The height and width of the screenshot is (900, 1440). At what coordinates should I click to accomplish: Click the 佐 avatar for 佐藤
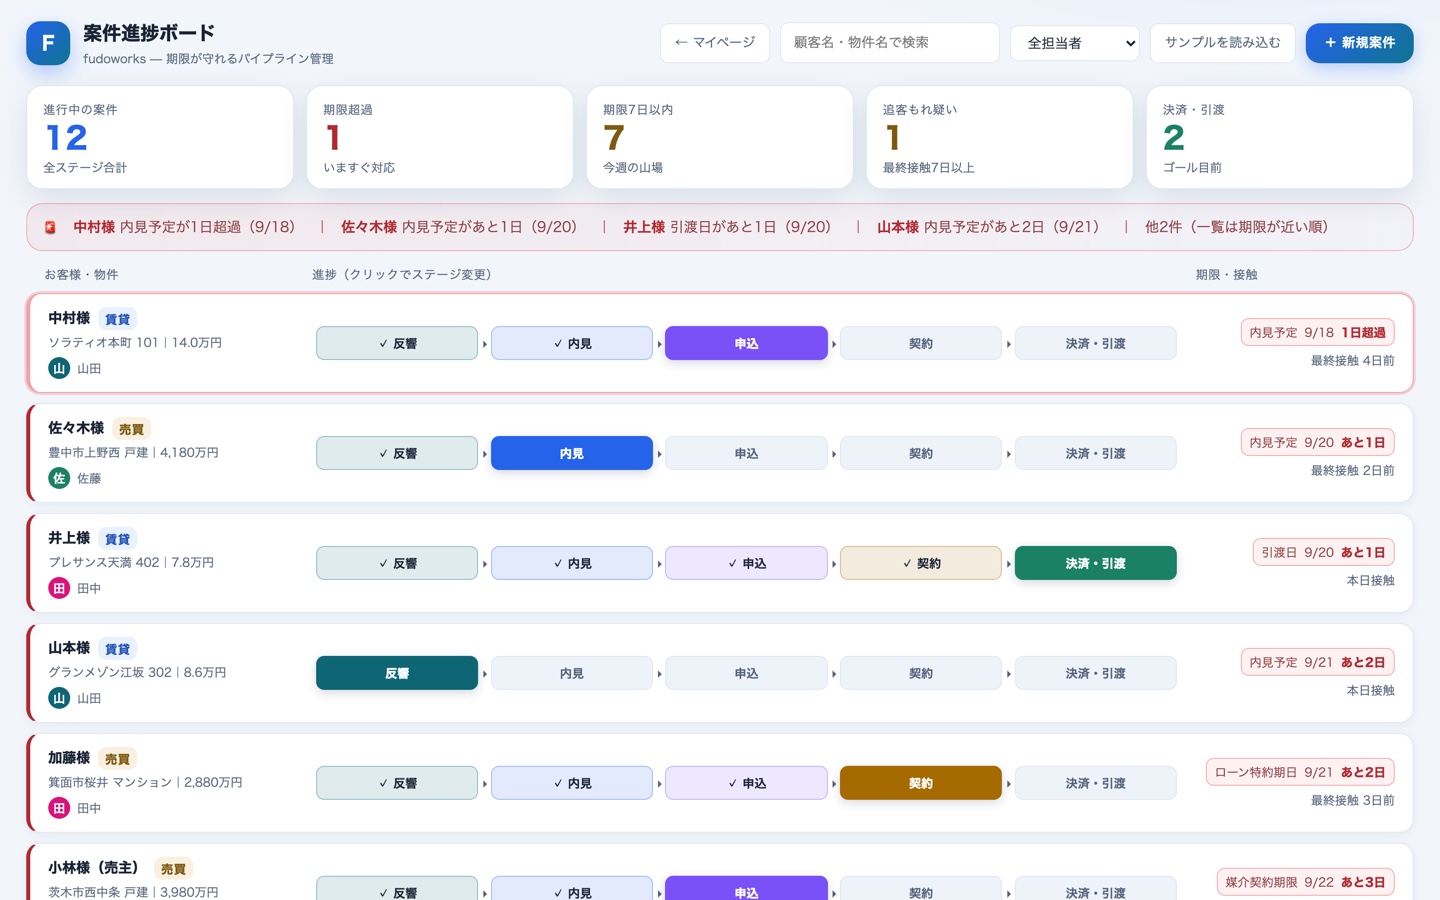pyautogui.click(x=59, y=478)
